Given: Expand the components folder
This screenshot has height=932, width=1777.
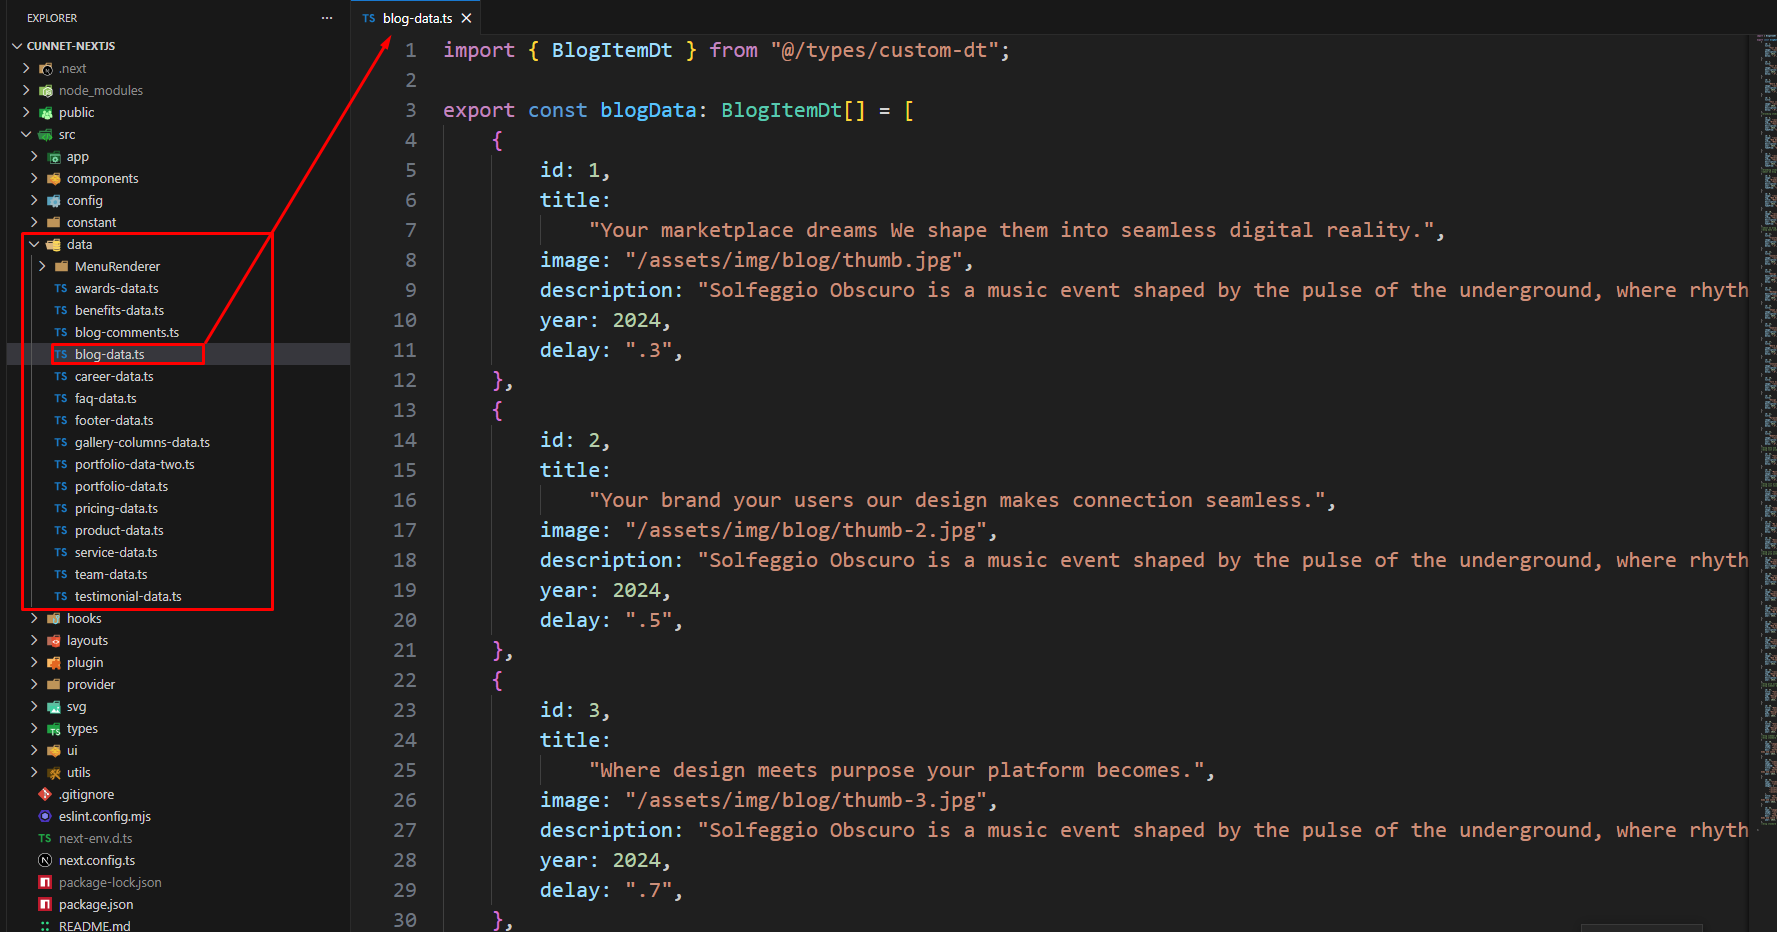Looking at the screenshot, I should pyautogui.click(x=34, y=178).
